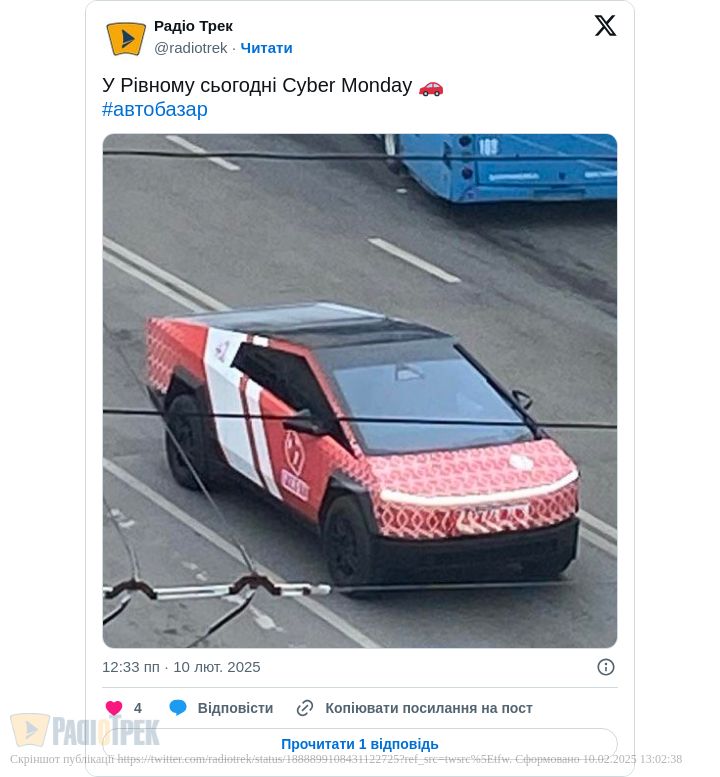Image resolution: width=720 pixels, height=777 pixels.
Task: Click the blue reply bubble icon
Action: [178, 708]
